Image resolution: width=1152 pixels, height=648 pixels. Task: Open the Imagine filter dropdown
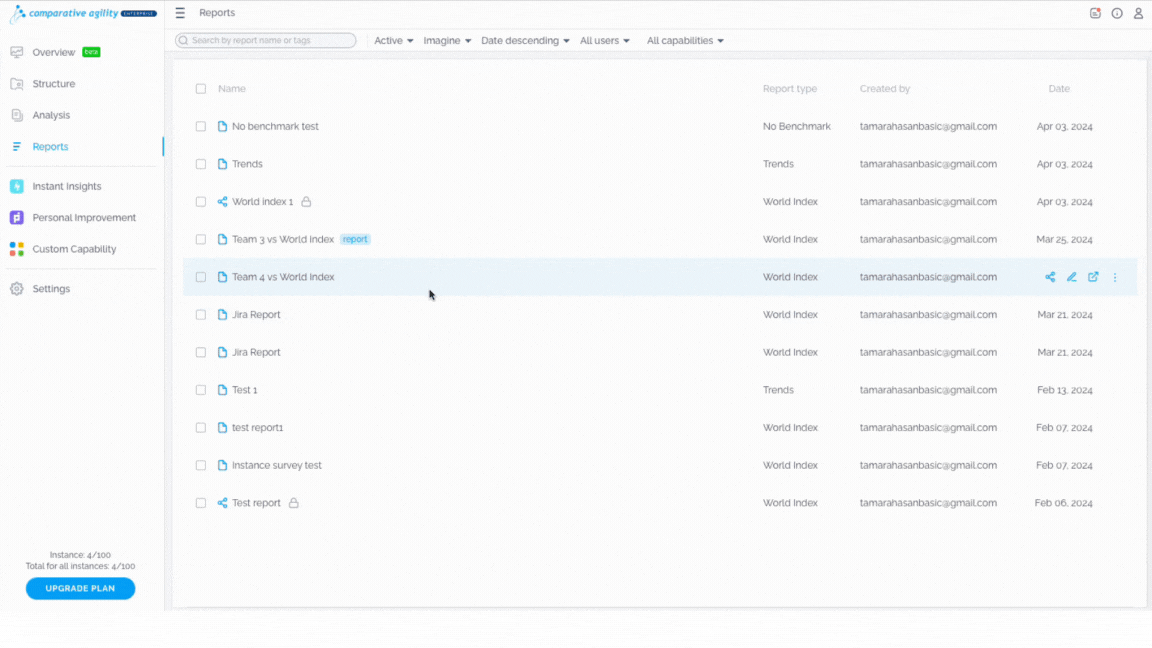coord(447,40)
